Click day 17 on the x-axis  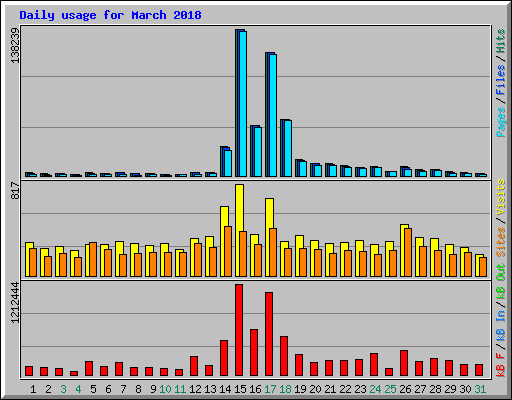coord(270,389)
